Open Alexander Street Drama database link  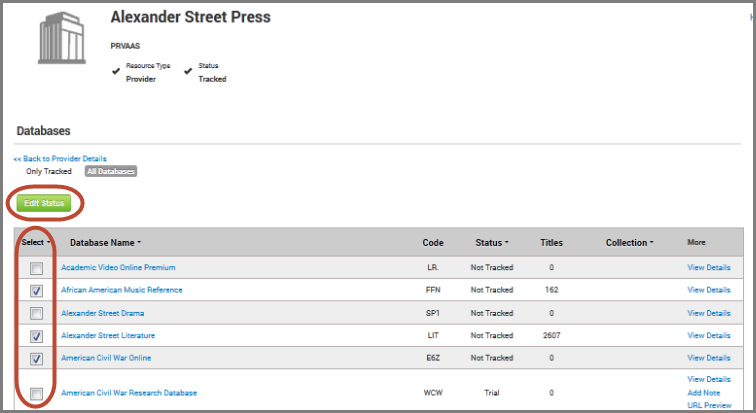pos(102,313)
